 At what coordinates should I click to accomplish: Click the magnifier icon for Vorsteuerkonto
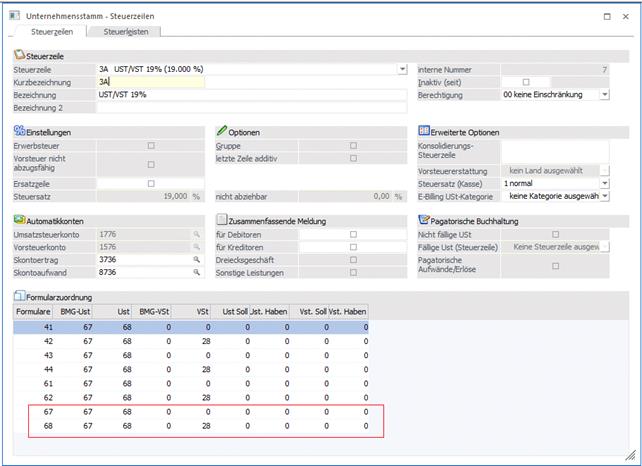click(197, 246)
